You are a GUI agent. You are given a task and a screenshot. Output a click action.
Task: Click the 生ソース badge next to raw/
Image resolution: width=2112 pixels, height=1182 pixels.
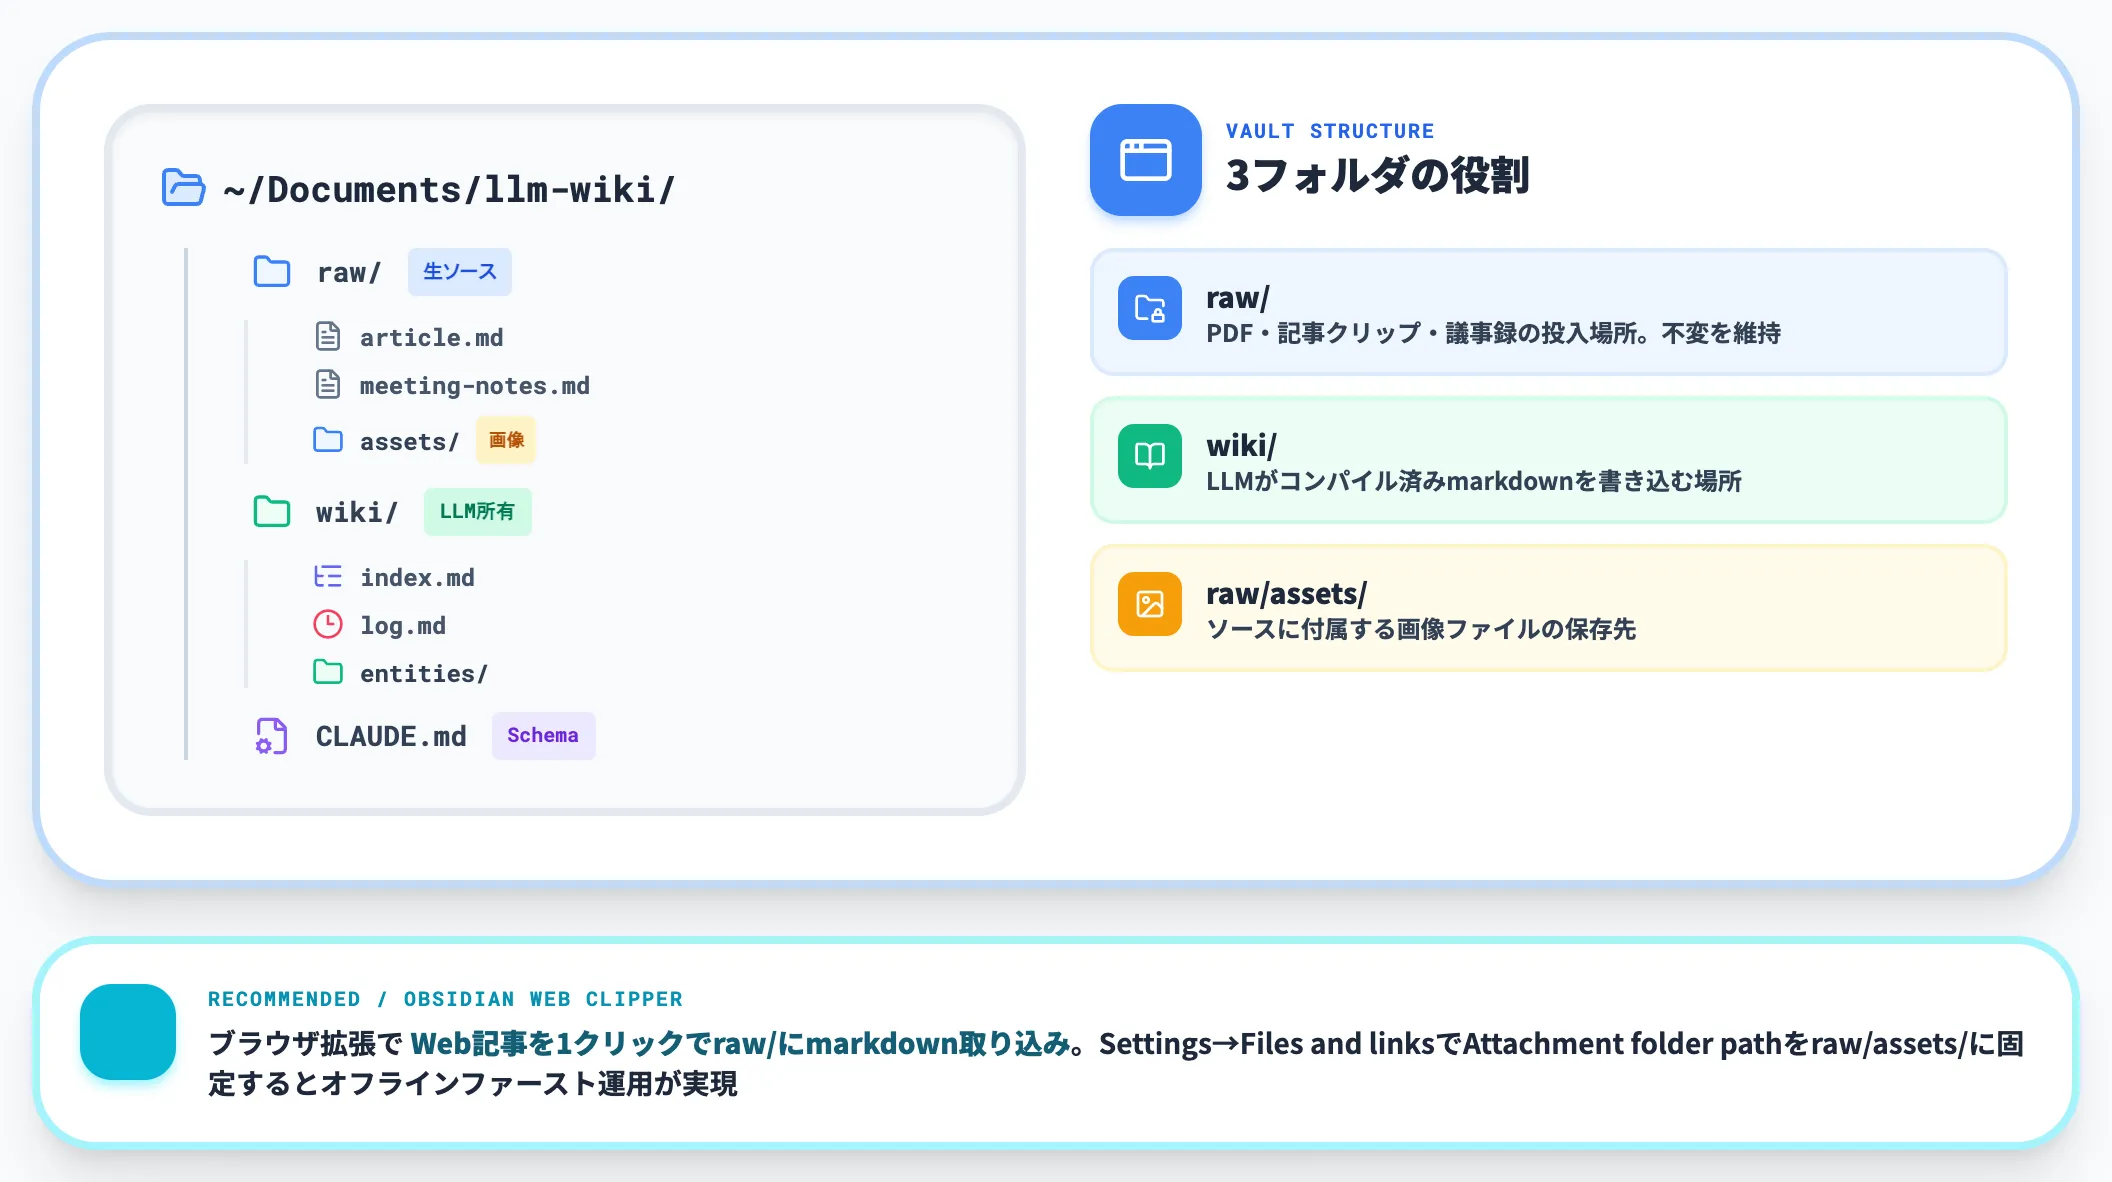point(460,272)
